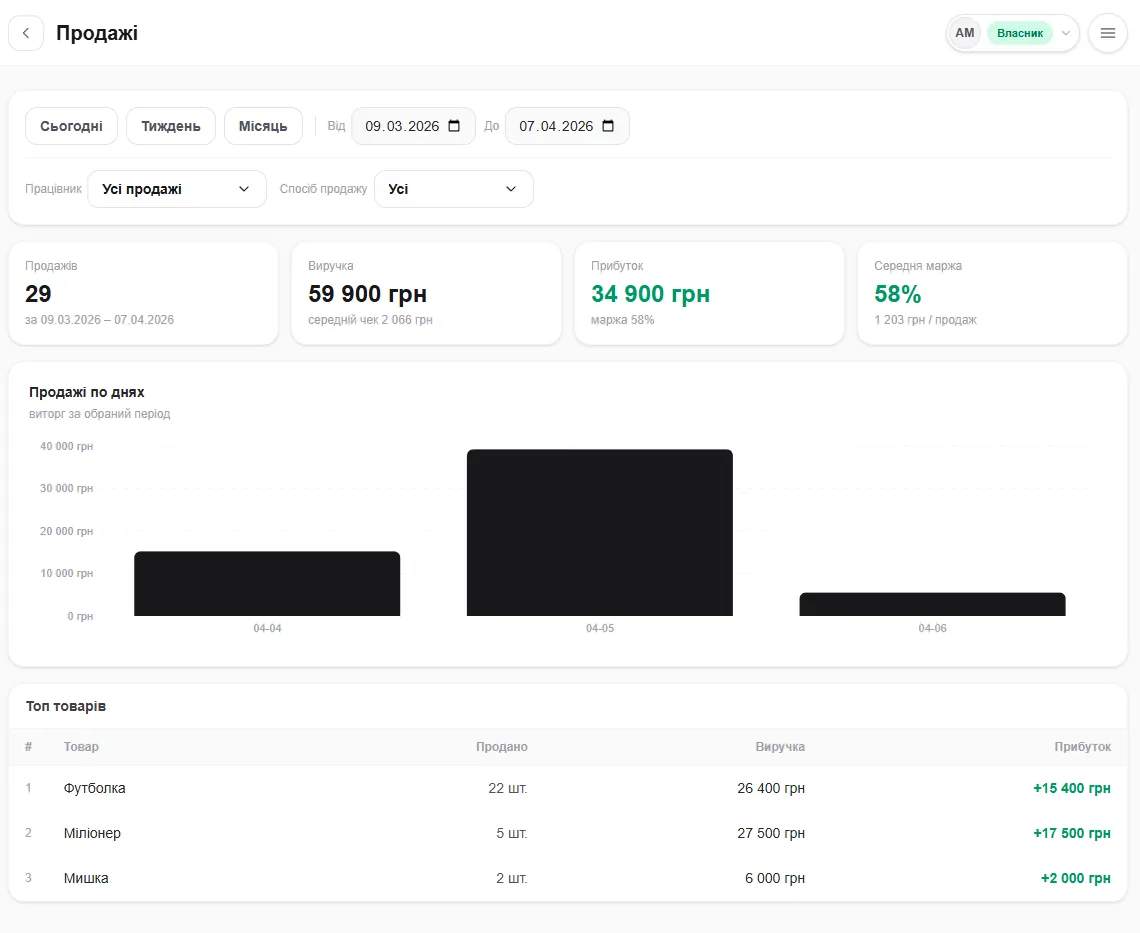Open calendar picker in the Від date

pos(454,126)
